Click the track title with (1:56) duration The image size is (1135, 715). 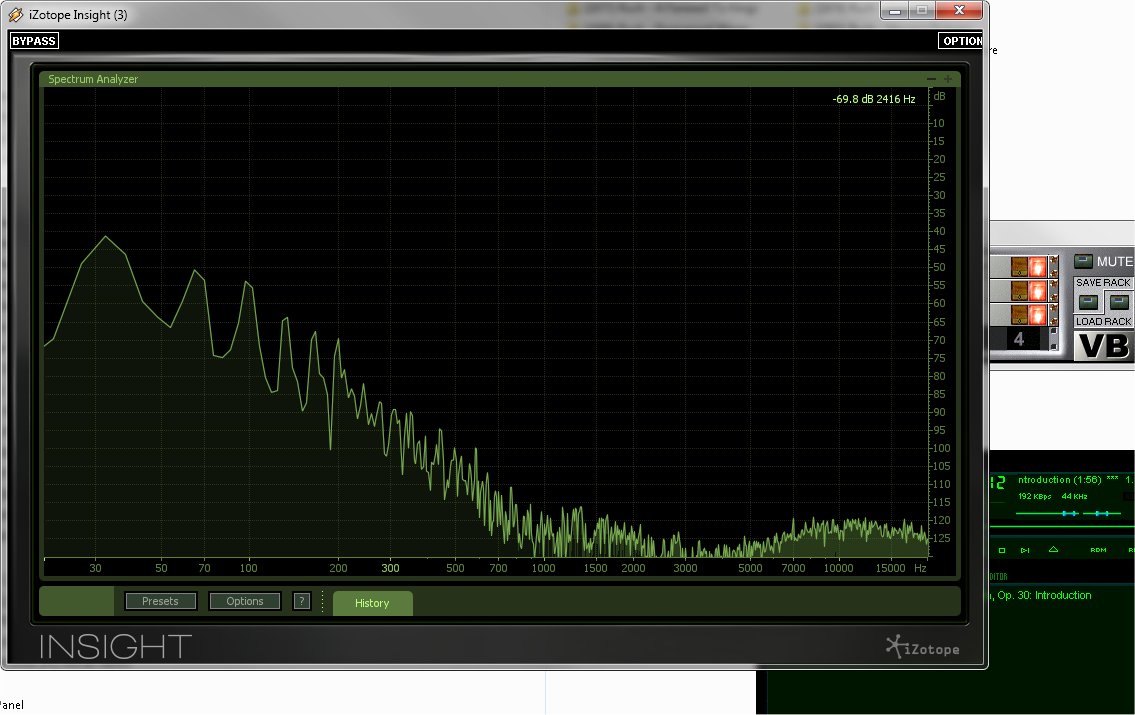click(x=1059, y=480)
